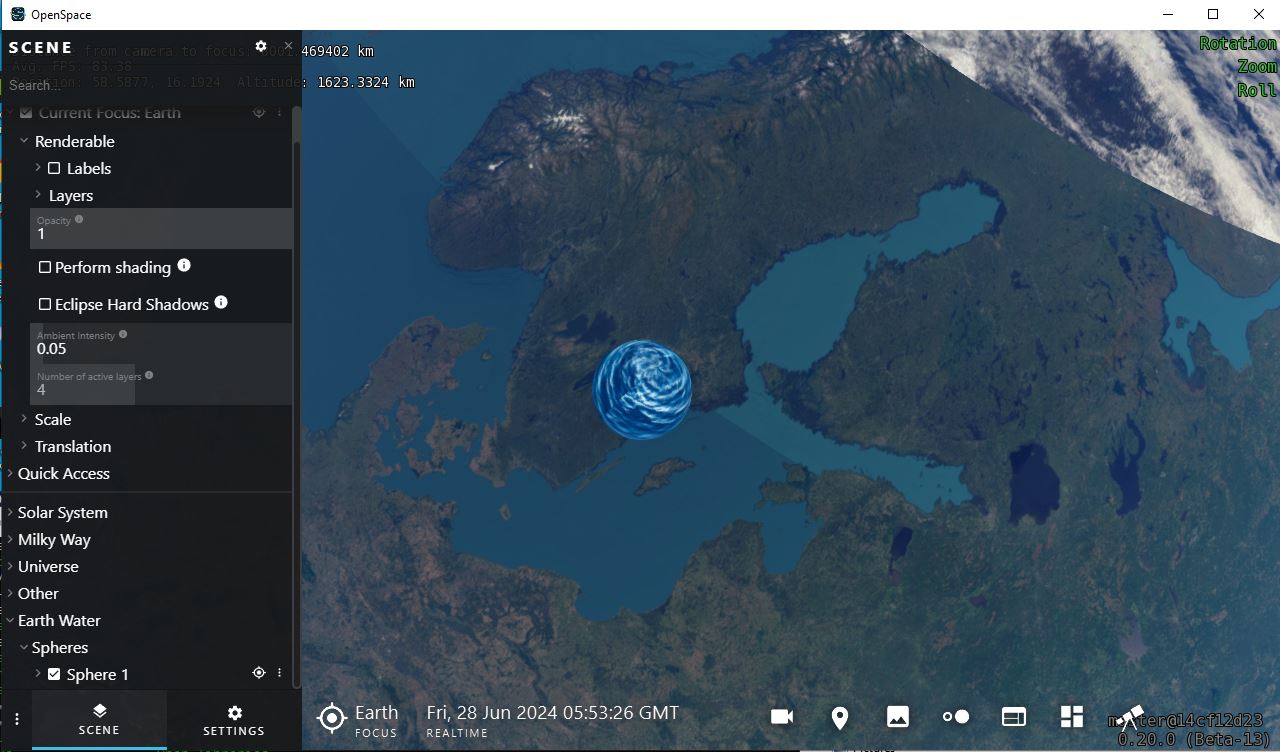
Task: Show info for Eclipse Hard Shadows
Action: (221, 303)
